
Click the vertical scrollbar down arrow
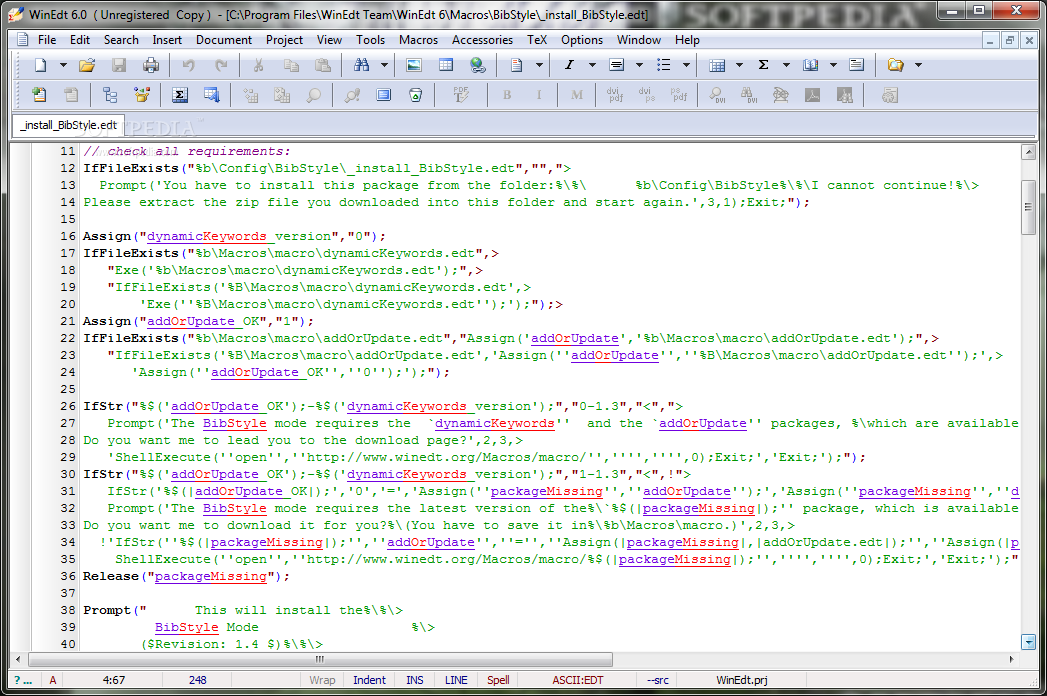click(x=1028, y=643)
